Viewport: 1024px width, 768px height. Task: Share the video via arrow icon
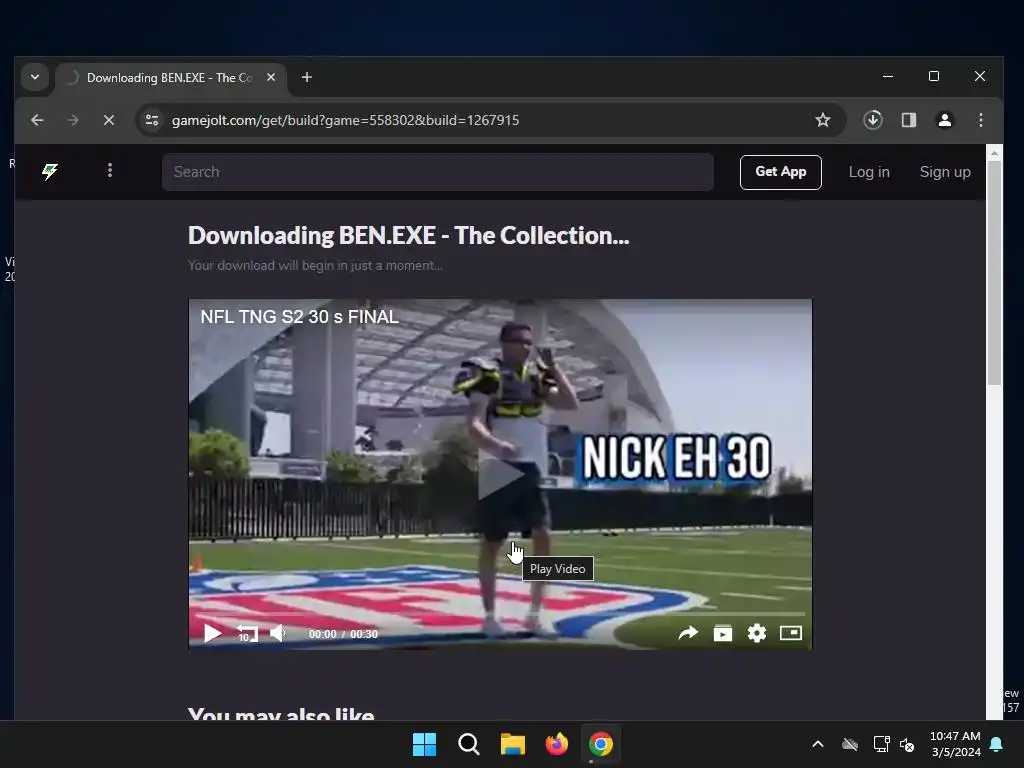(688, 633)
